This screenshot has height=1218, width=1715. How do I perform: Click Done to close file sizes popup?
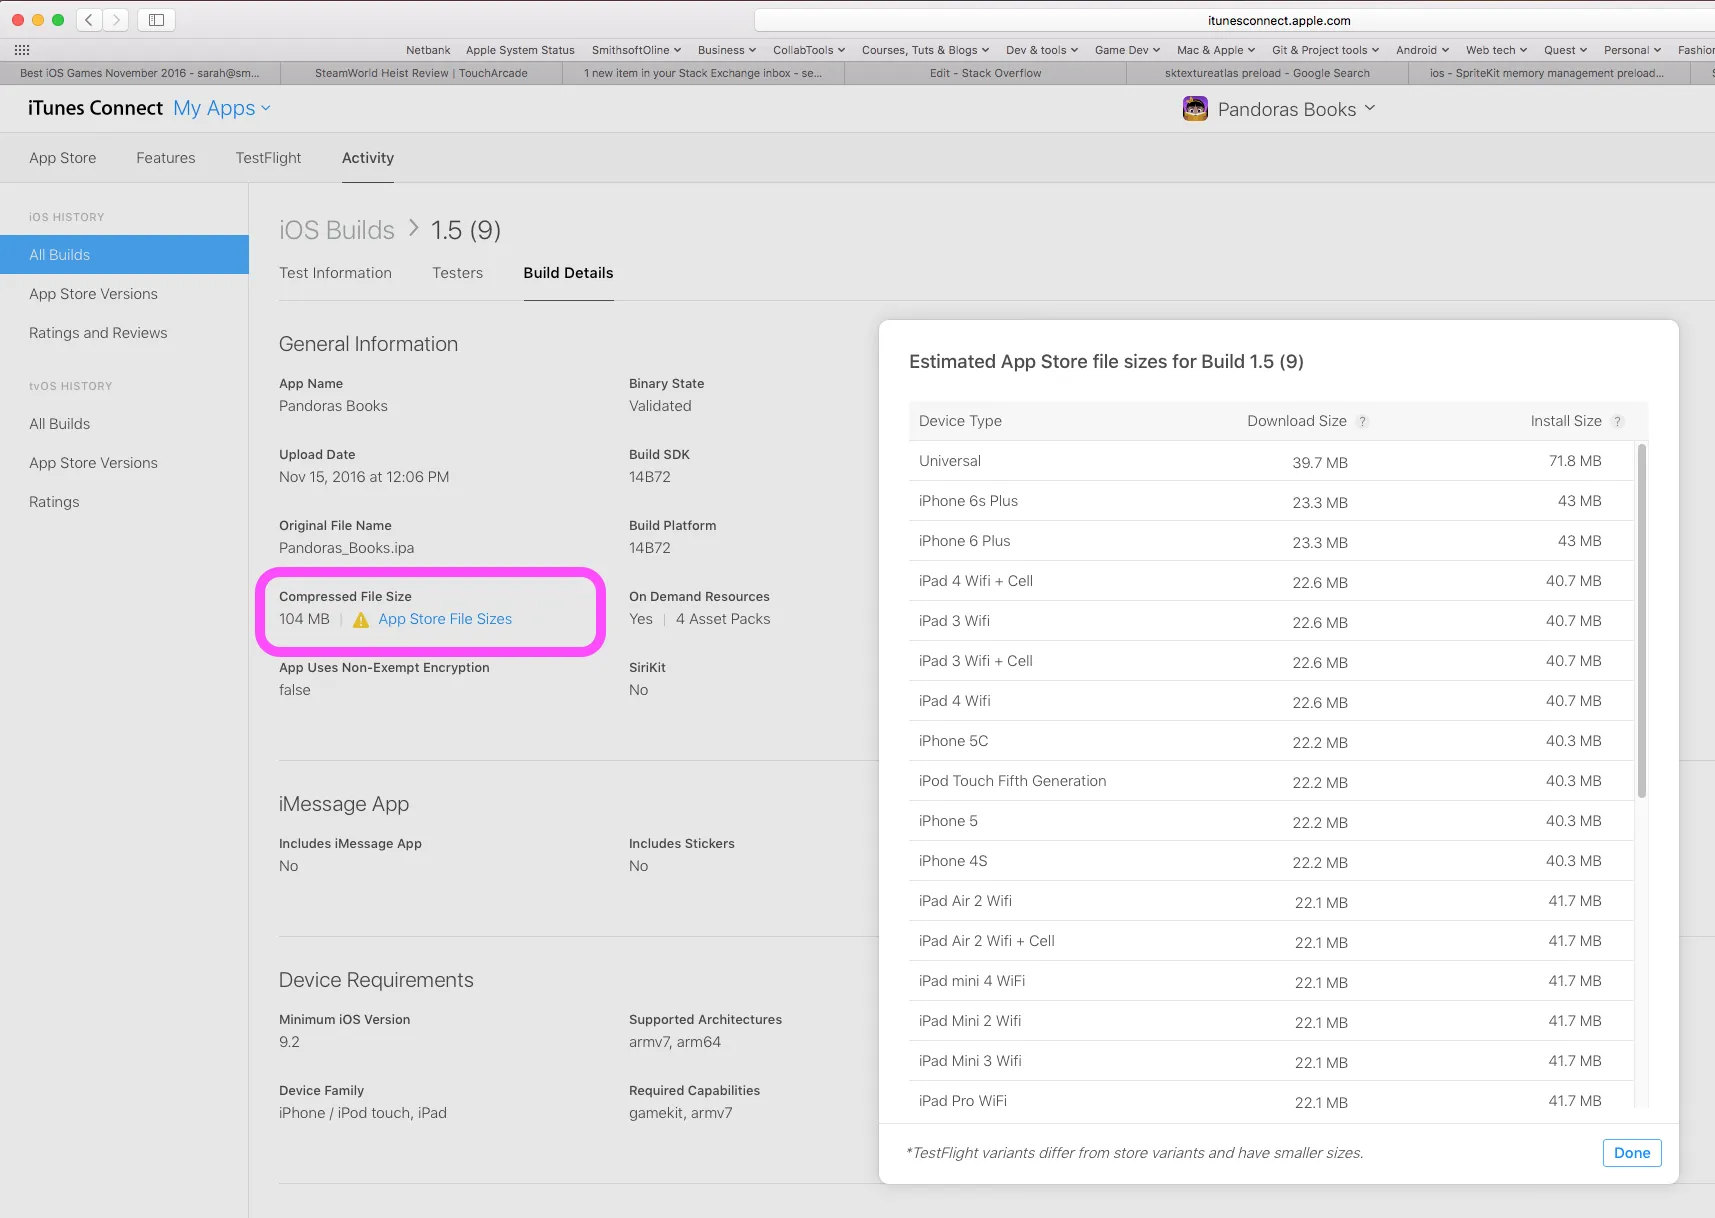(x=1632, y=1153)
